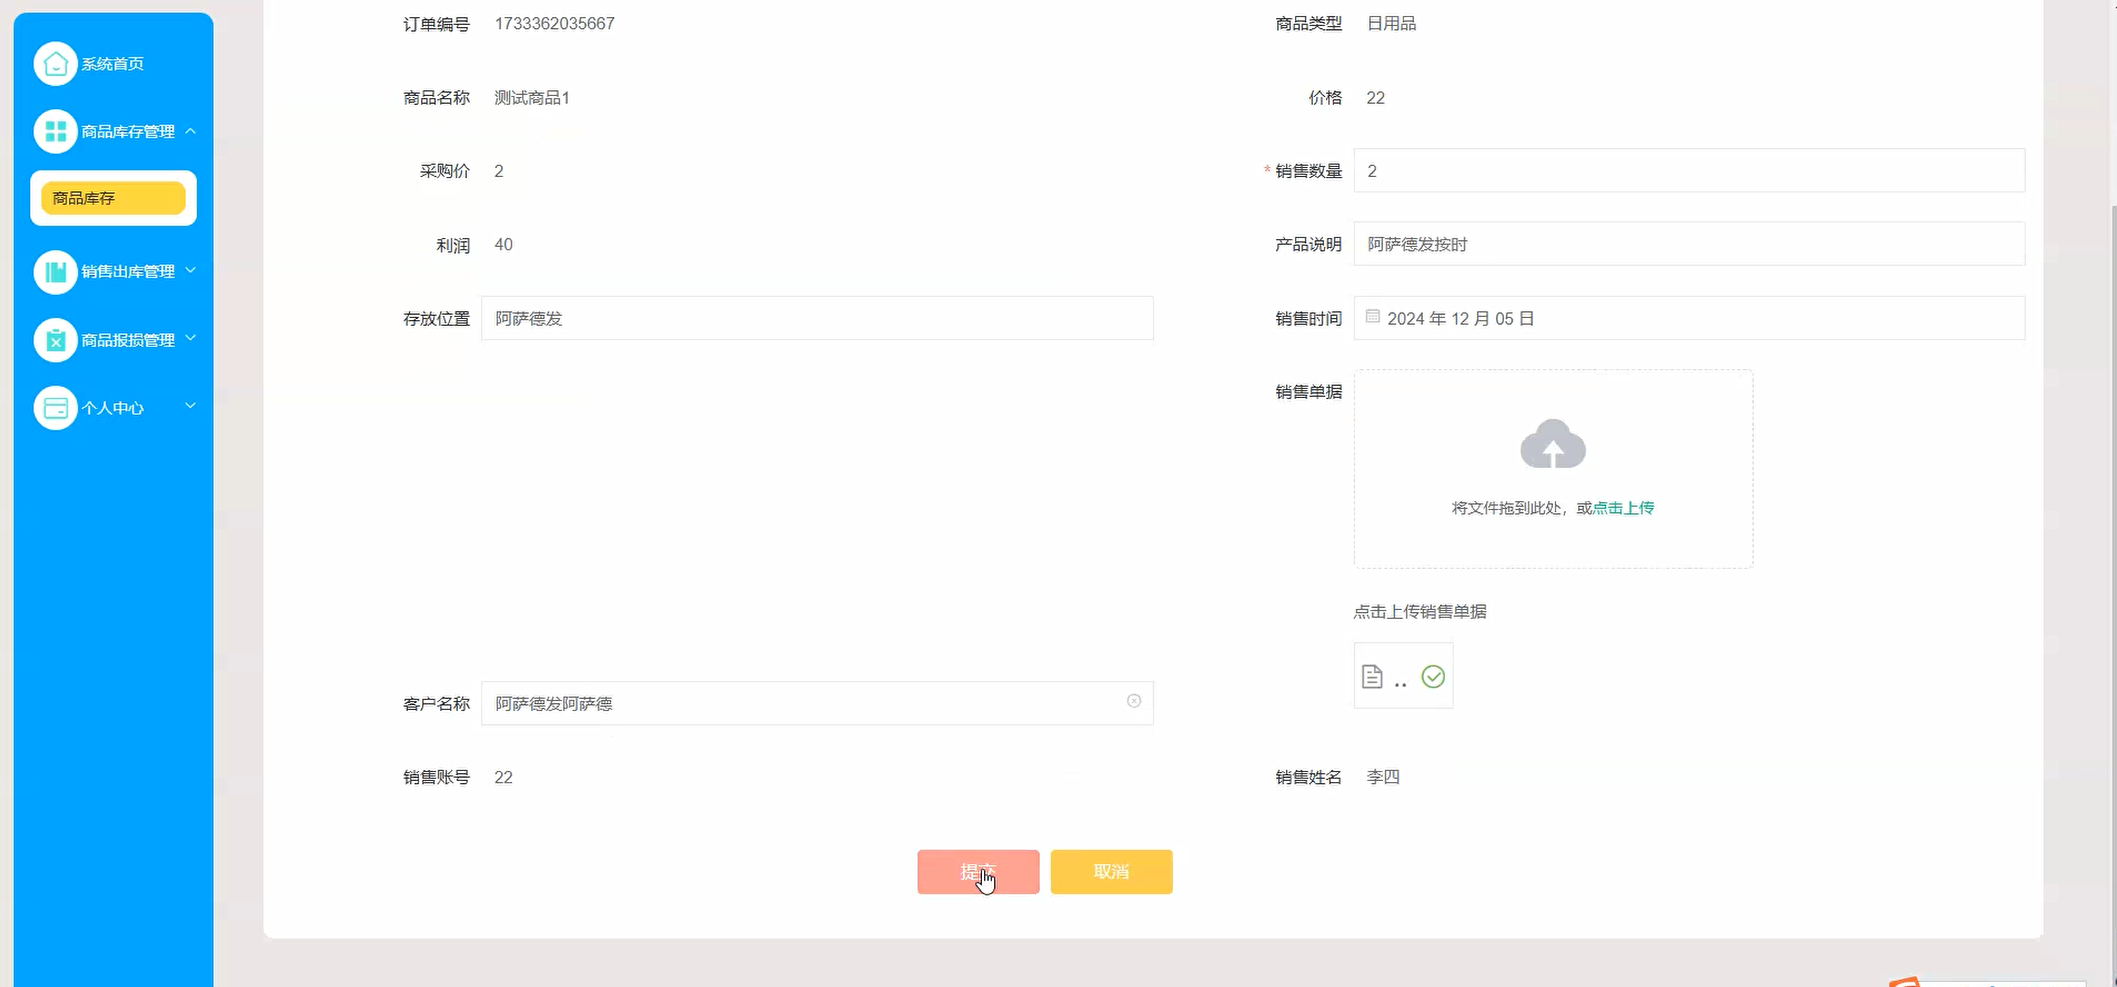The image size is (2117, 987).
Task: Click the home icon beside 系统首页
Action: (x=56, y=62)
